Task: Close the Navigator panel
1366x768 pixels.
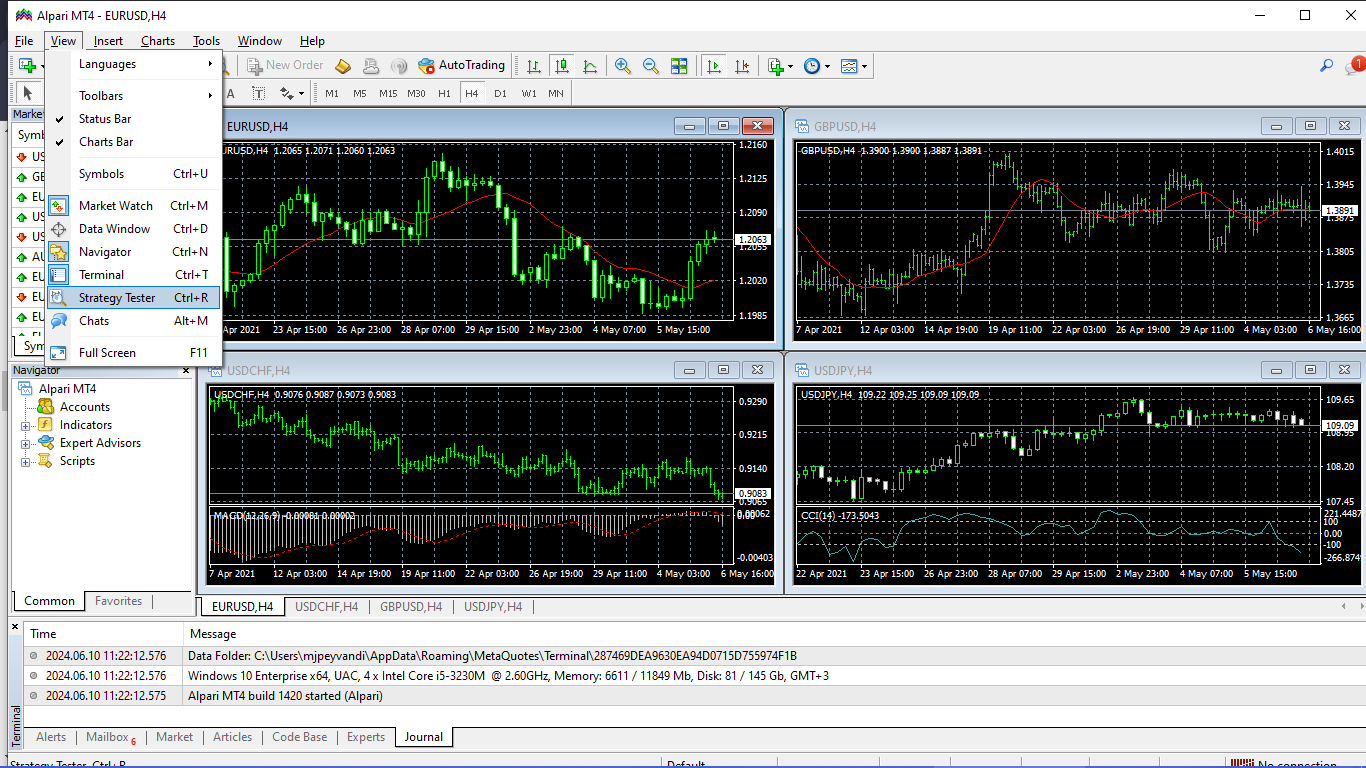Action: (186, 371)
